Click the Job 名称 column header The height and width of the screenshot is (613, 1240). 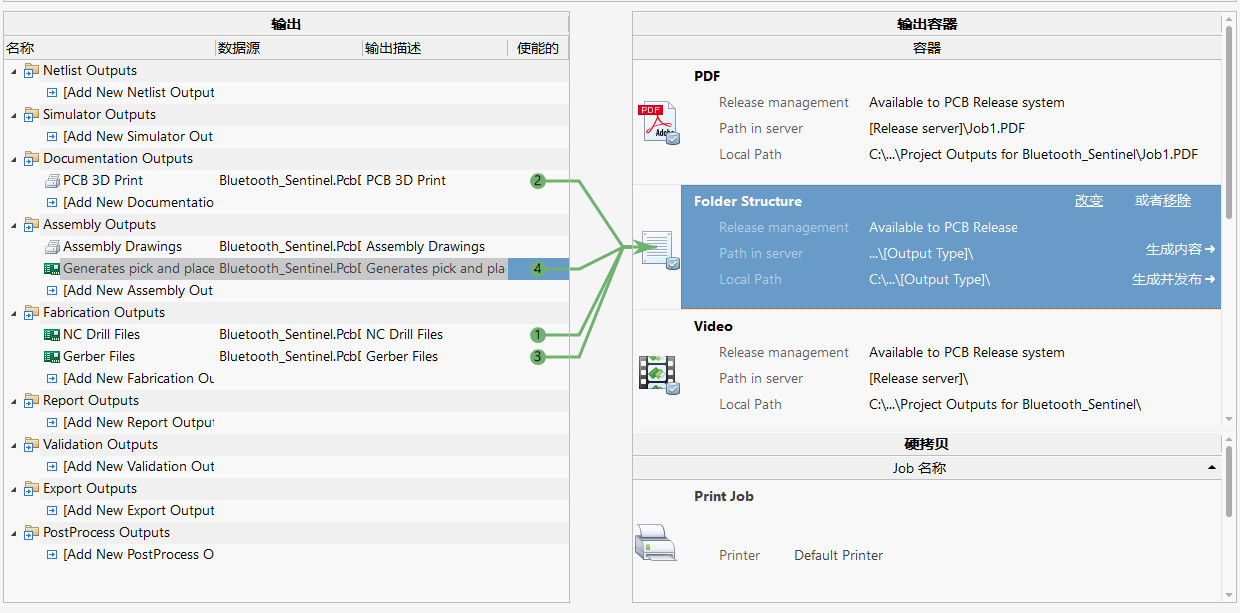[919, 468]
